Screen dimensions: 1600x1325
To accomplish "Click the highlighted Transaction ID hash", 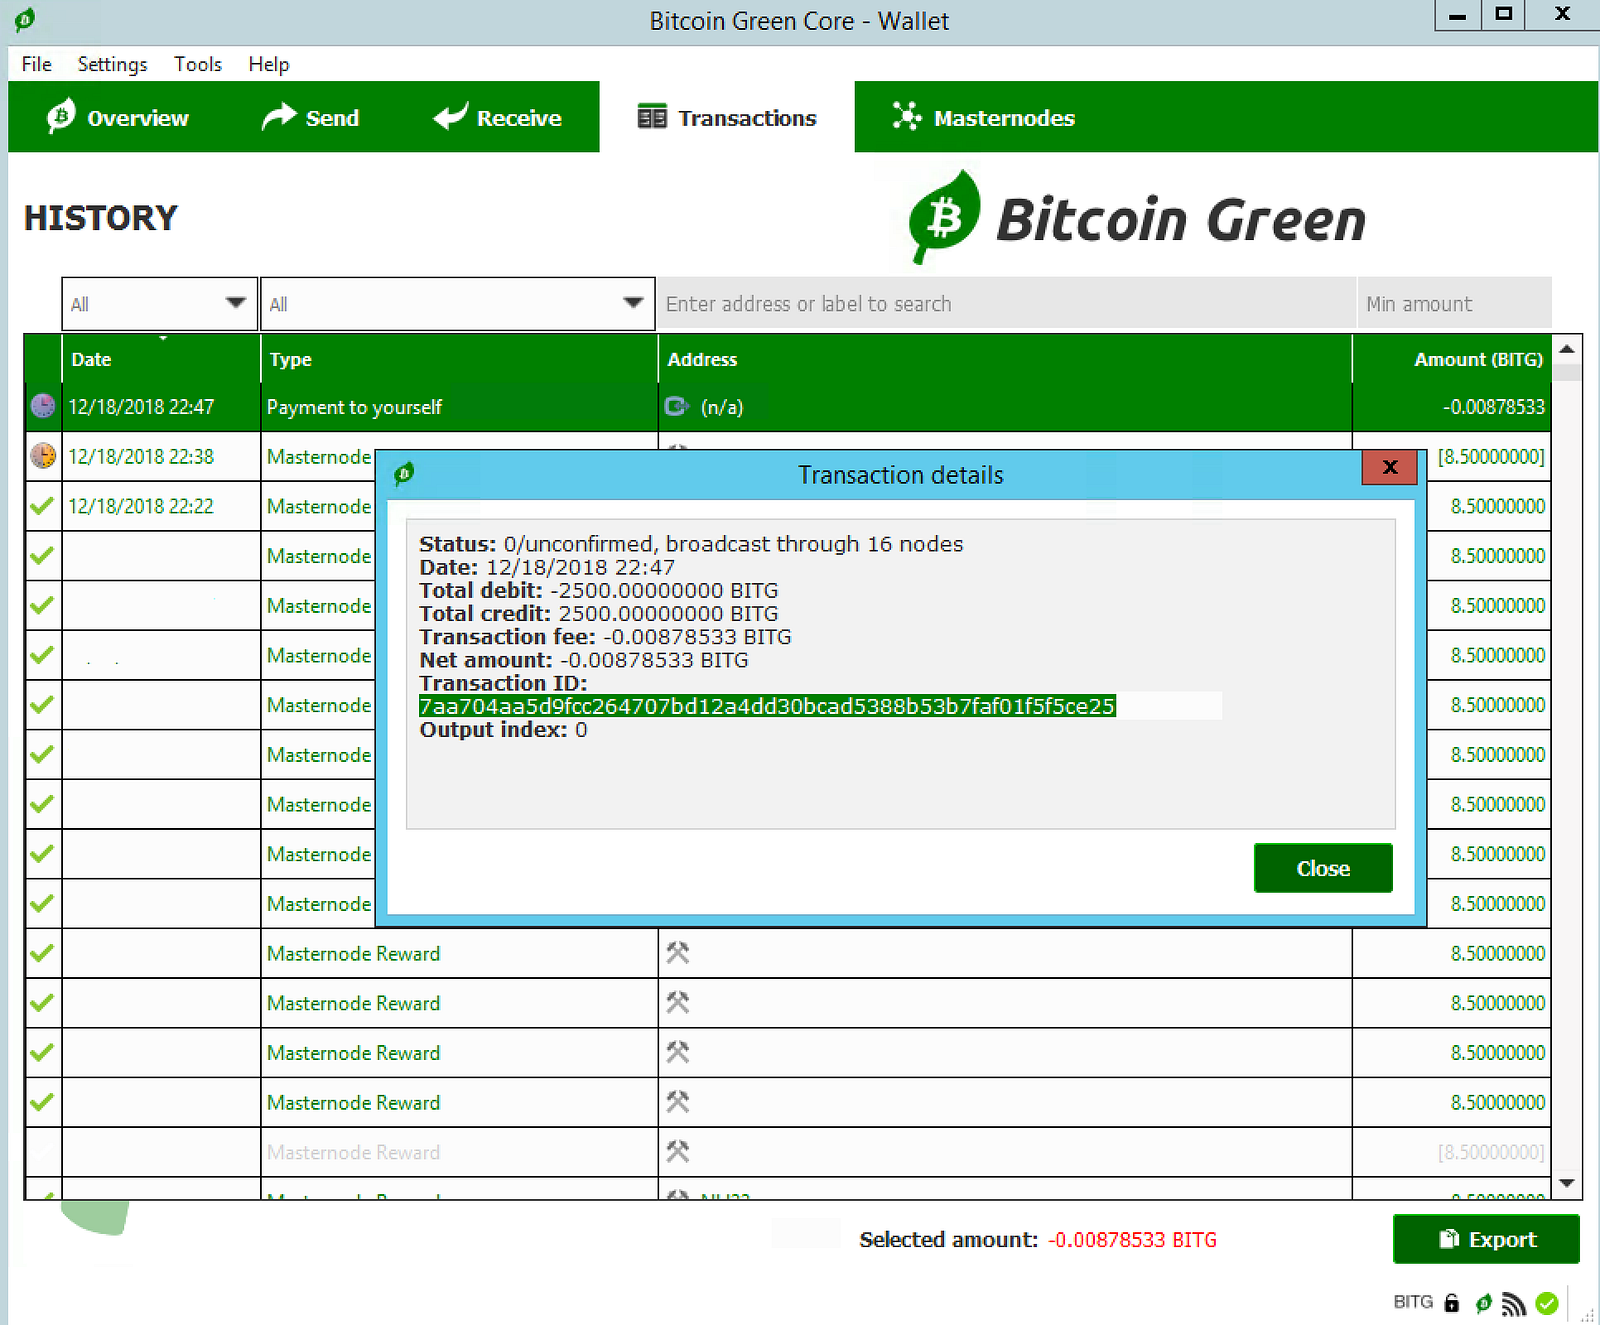I will click(767, 706).
